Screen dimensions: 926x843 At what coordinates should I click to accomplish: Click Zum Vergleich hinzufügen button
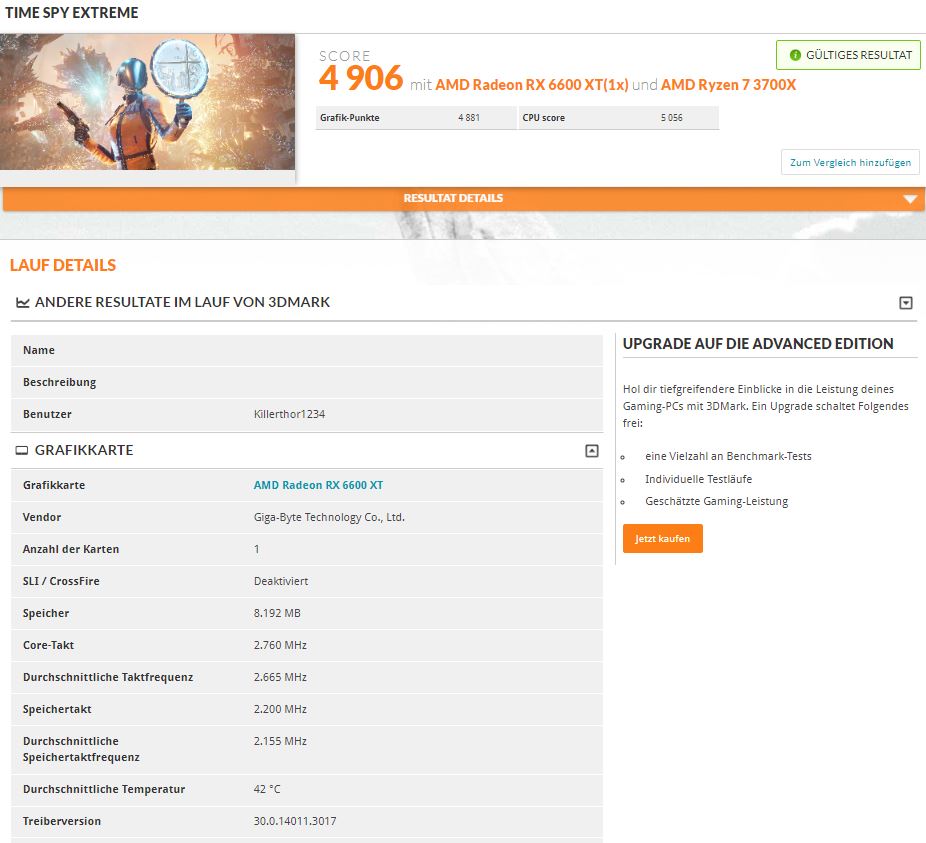pyautogui.click(x=850, y=162)
